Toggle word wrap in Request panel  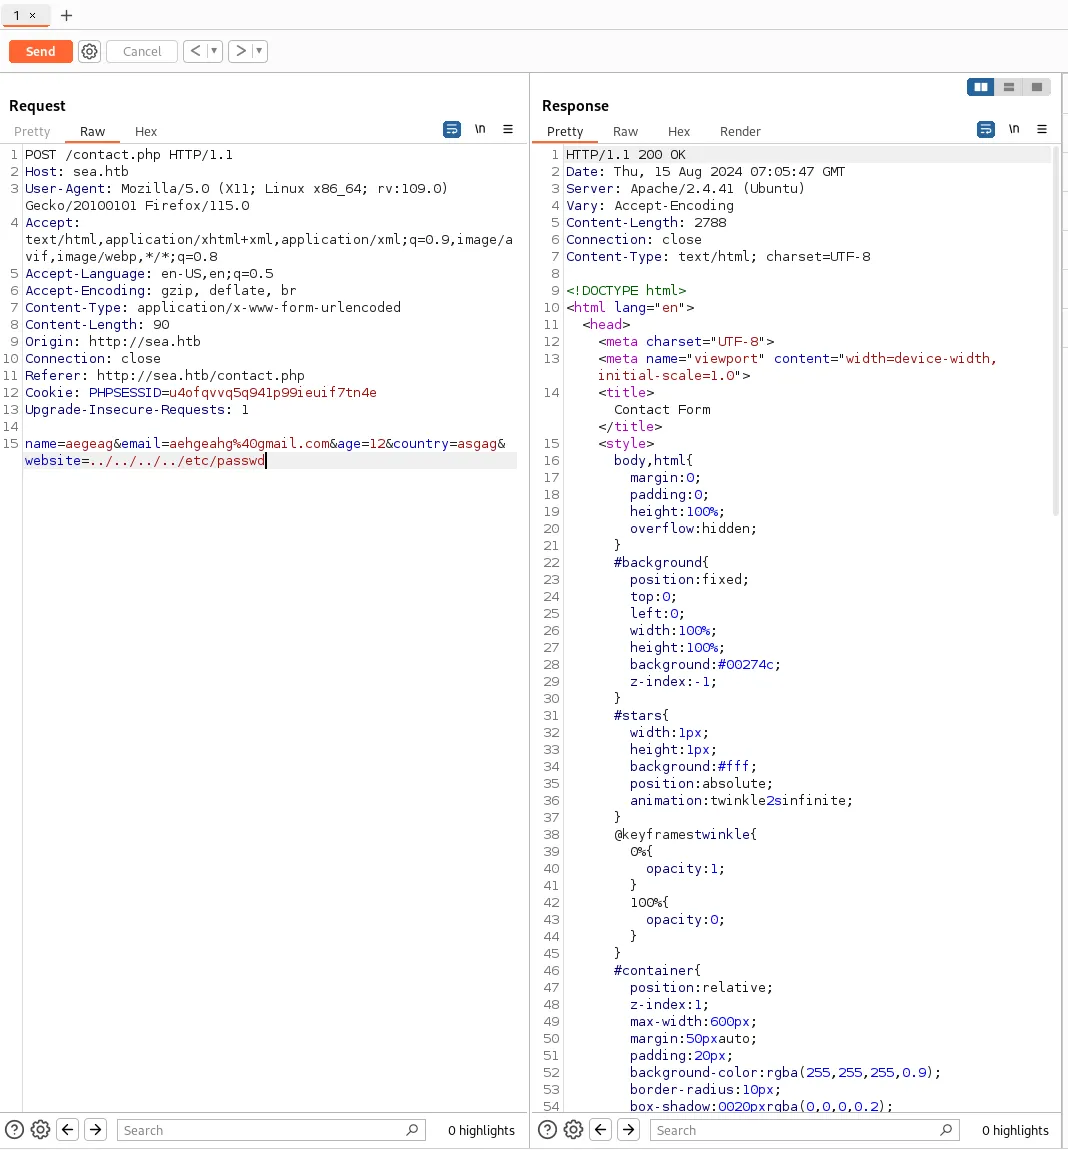[x=452, y=130]
